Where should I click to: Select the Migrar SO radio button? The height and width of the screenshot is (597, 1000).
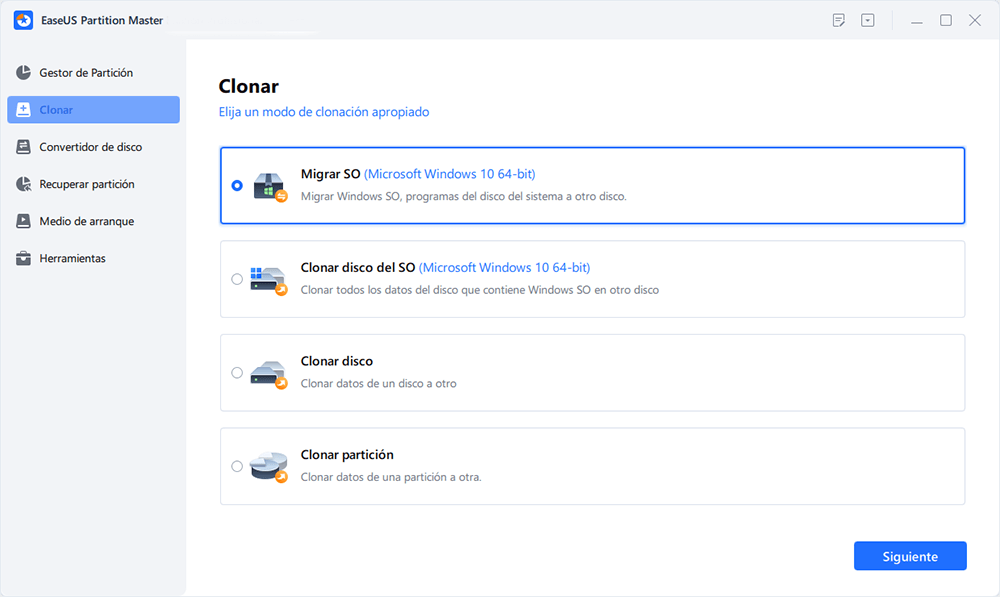(237, 186)
